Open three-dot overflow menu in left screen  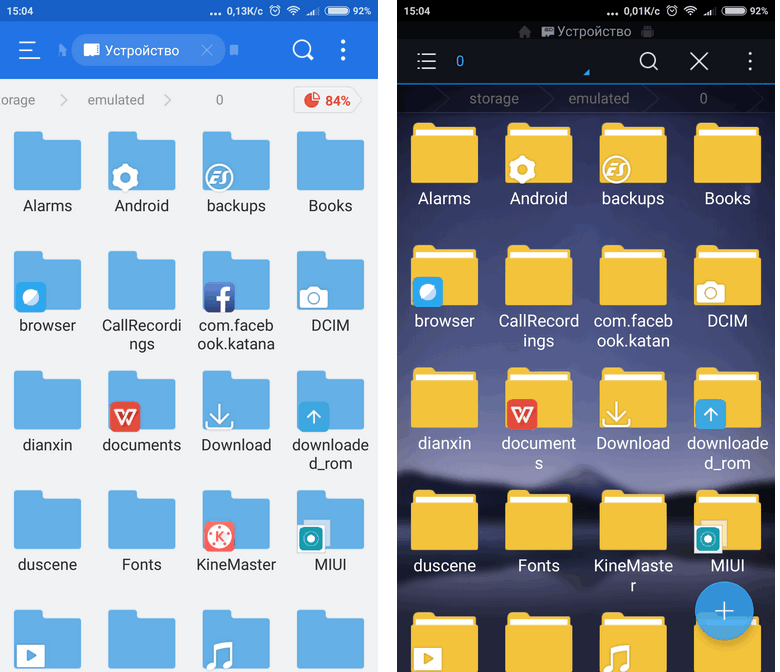tap(343, 50)
